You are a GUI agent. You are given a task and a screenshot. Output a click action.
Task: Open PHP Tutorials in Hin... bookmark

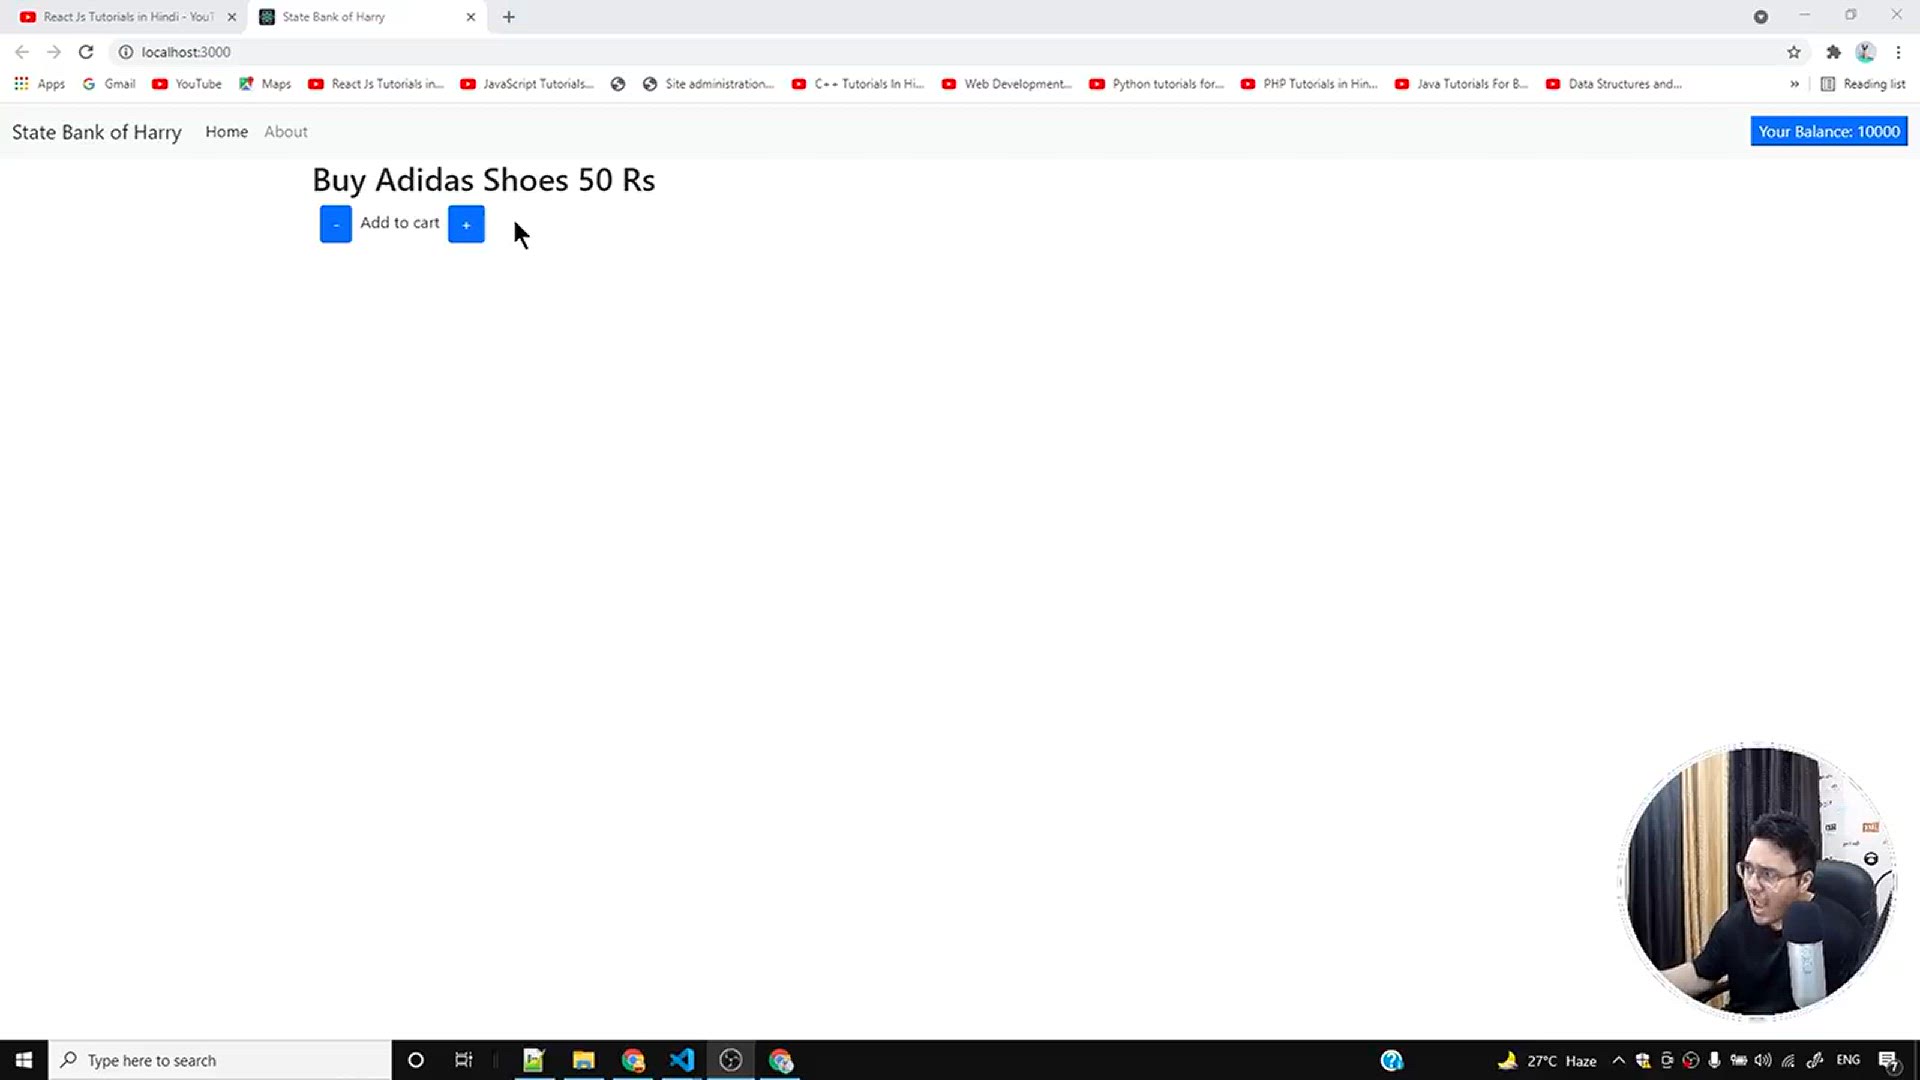pyautogui.click(x=1309, y=84)
